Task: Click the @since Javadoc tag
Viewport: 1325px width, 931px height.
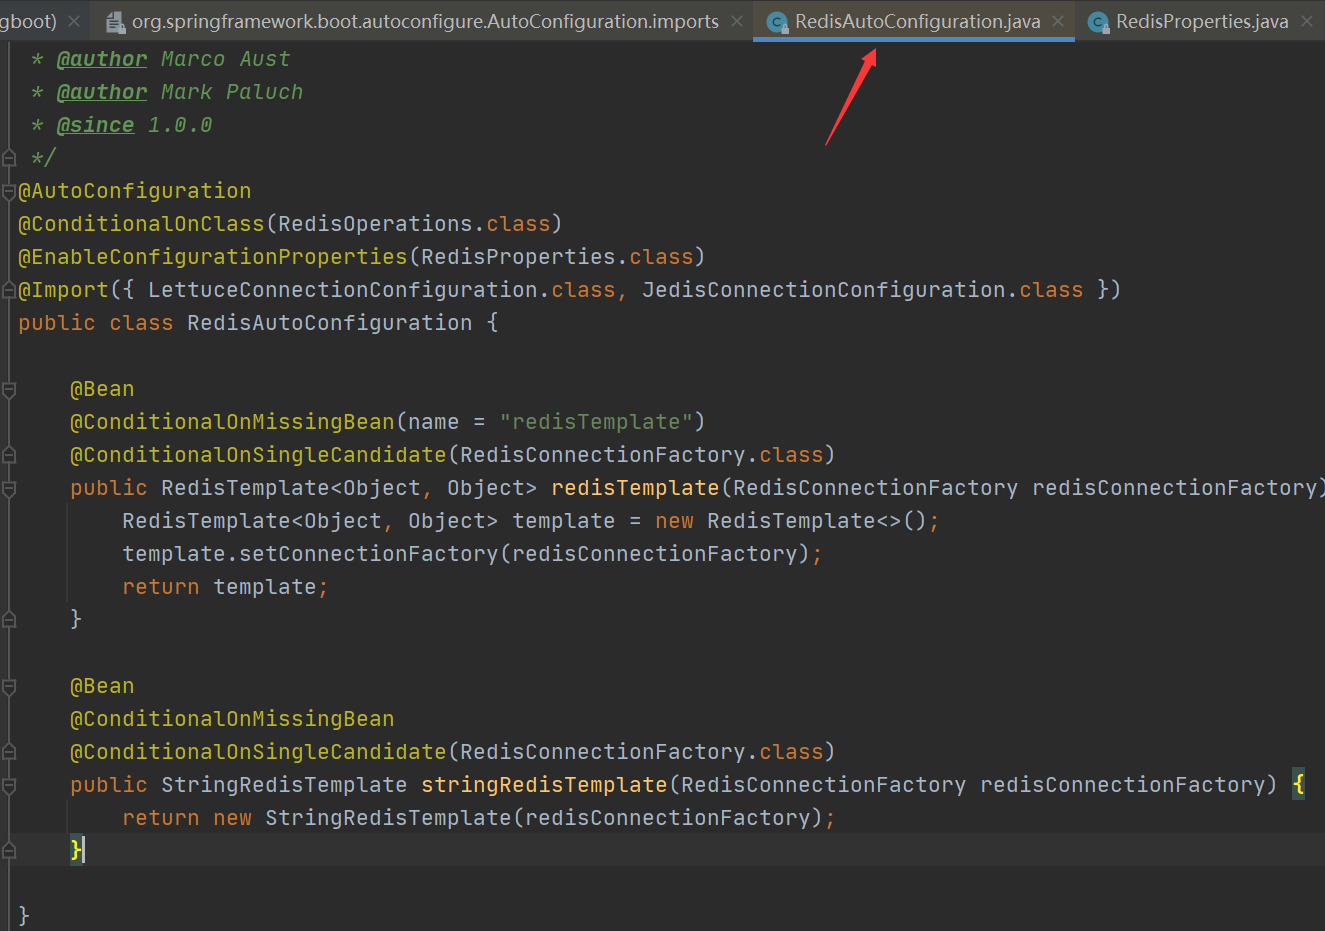Action: [x=95, y=125]
